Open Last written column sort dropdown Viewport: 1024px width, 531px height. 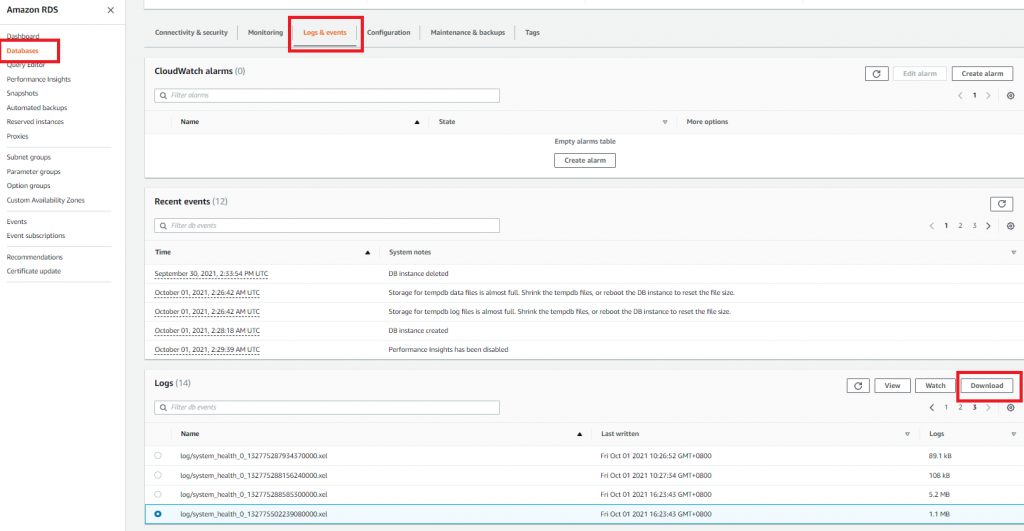click(x=907, y=434)
